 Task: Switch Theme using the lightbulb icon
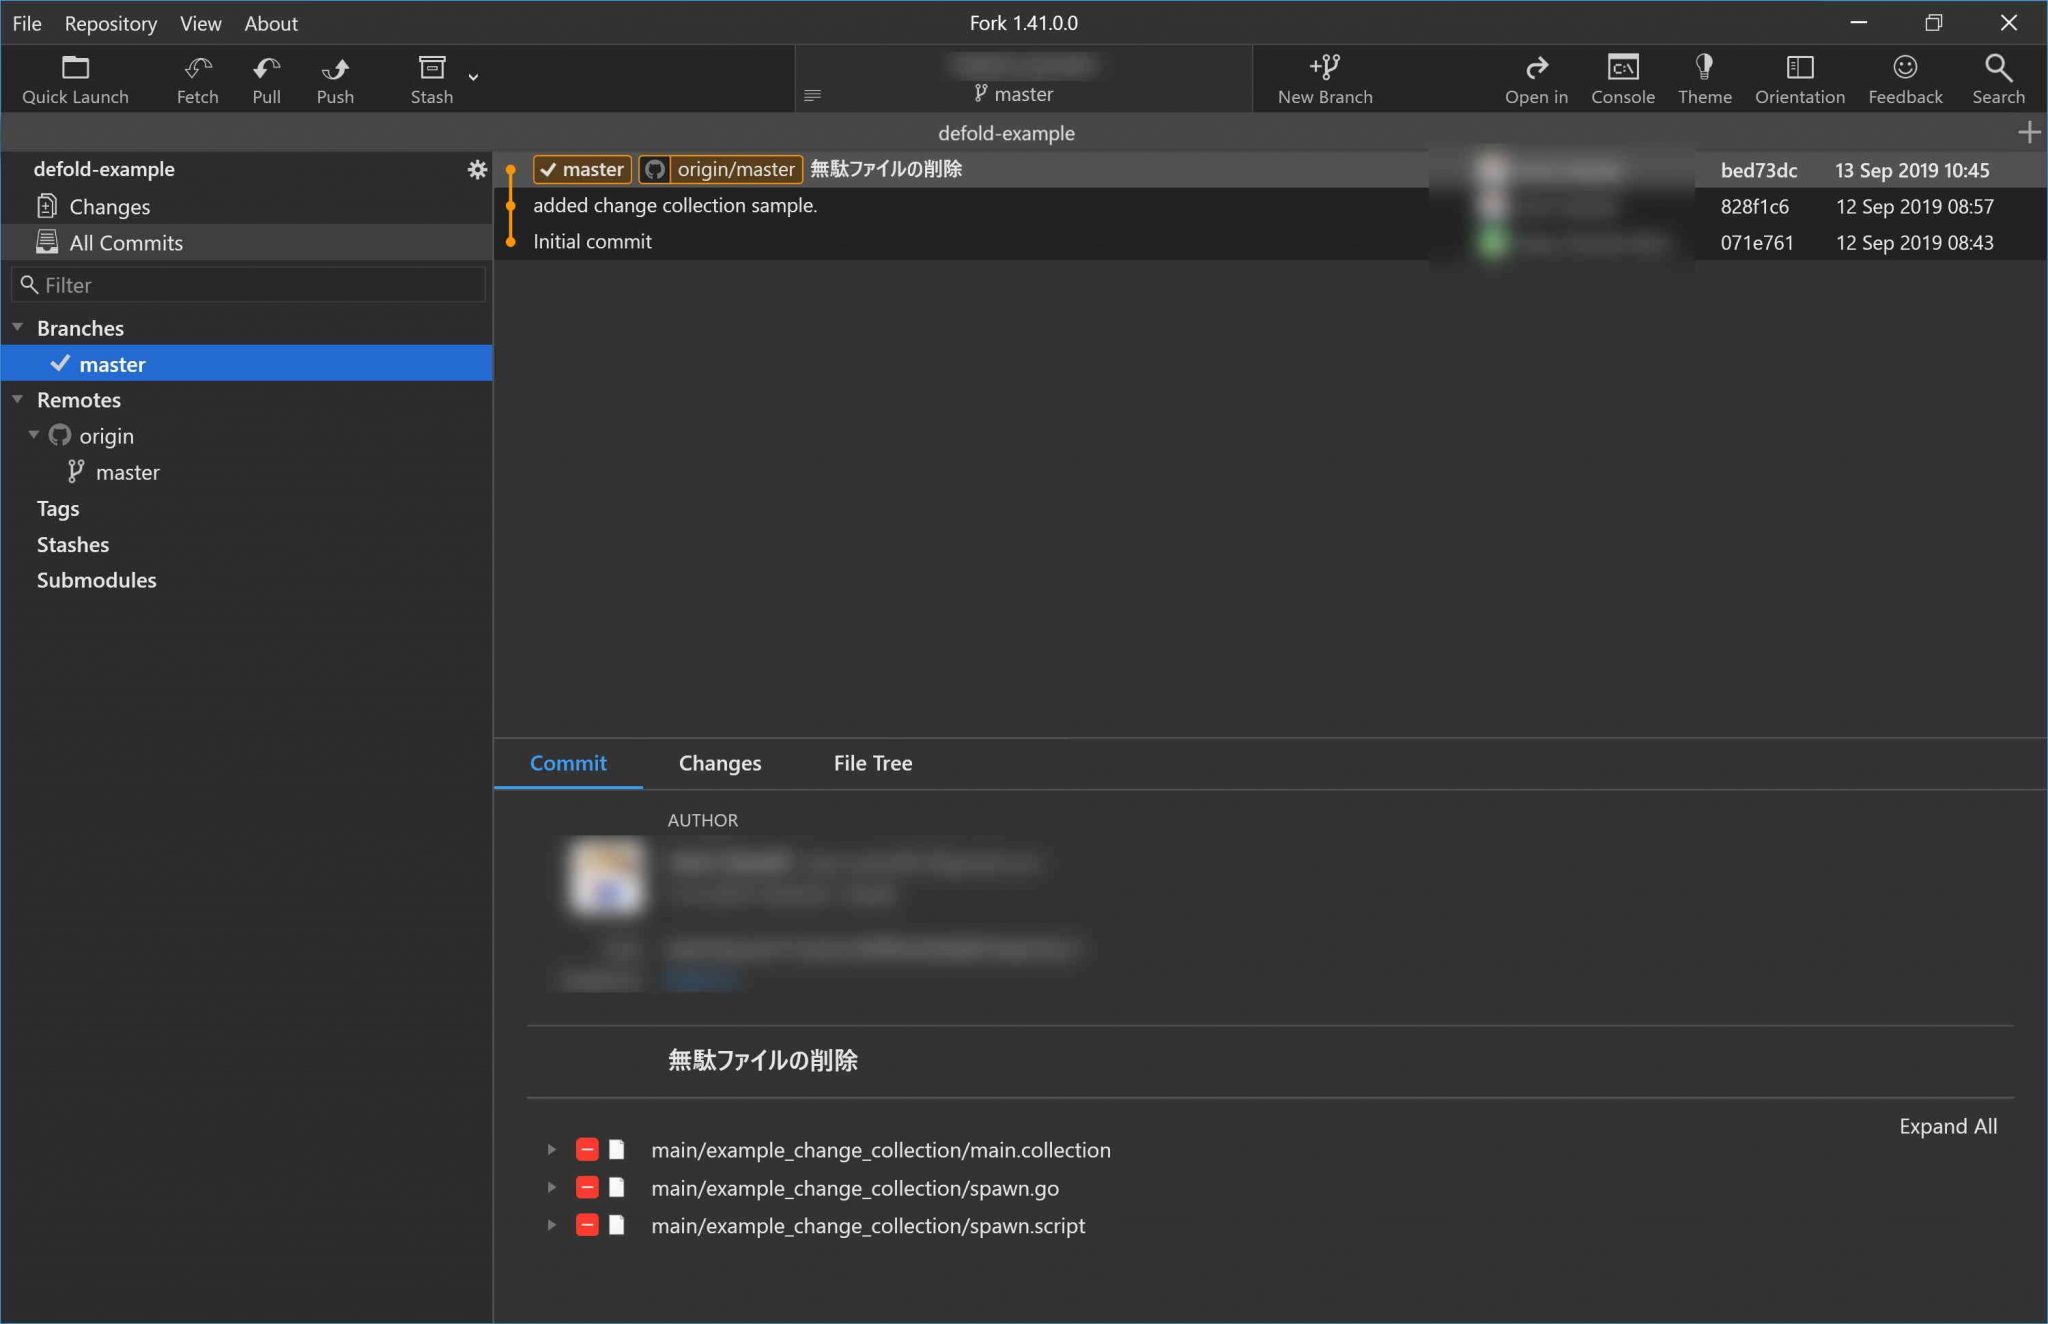(1704, 69)
